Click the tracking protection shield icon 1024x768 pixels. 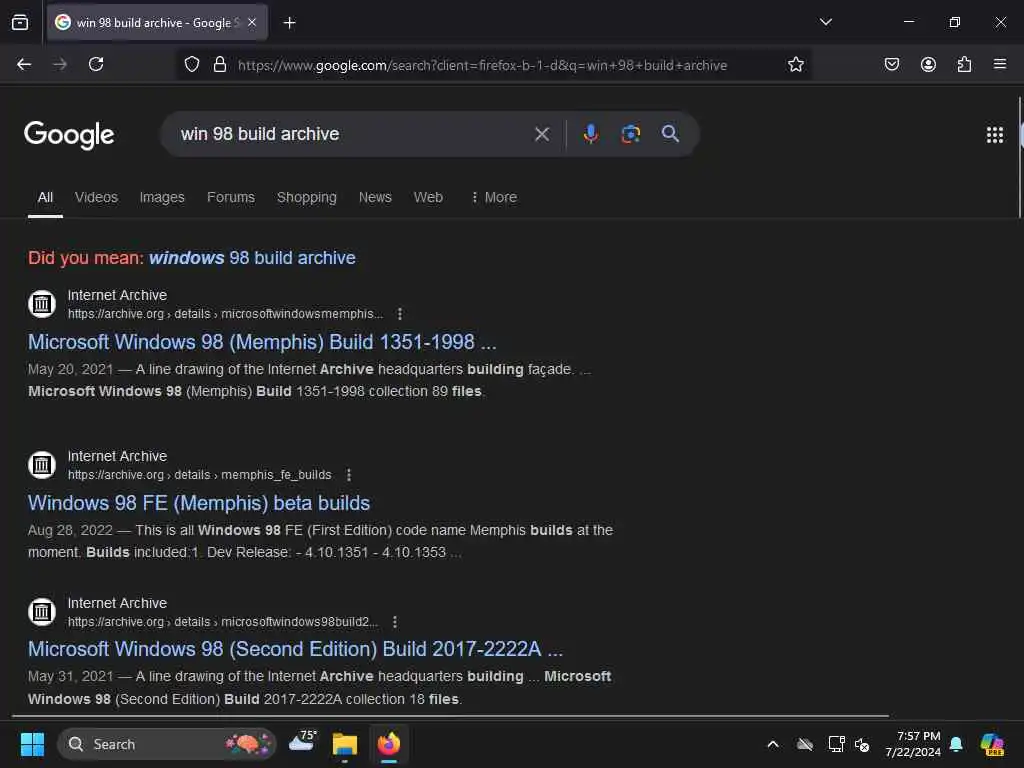click(x=191, y=64)
